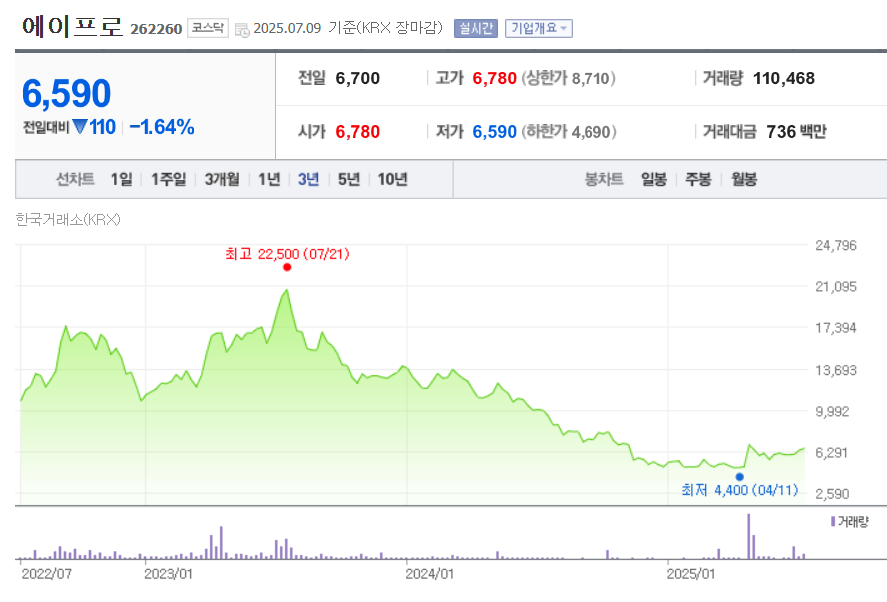Click the 거래량 value 110,468
Image resolution: width=887 pixels, height=602 pixels.
[783, 78]
